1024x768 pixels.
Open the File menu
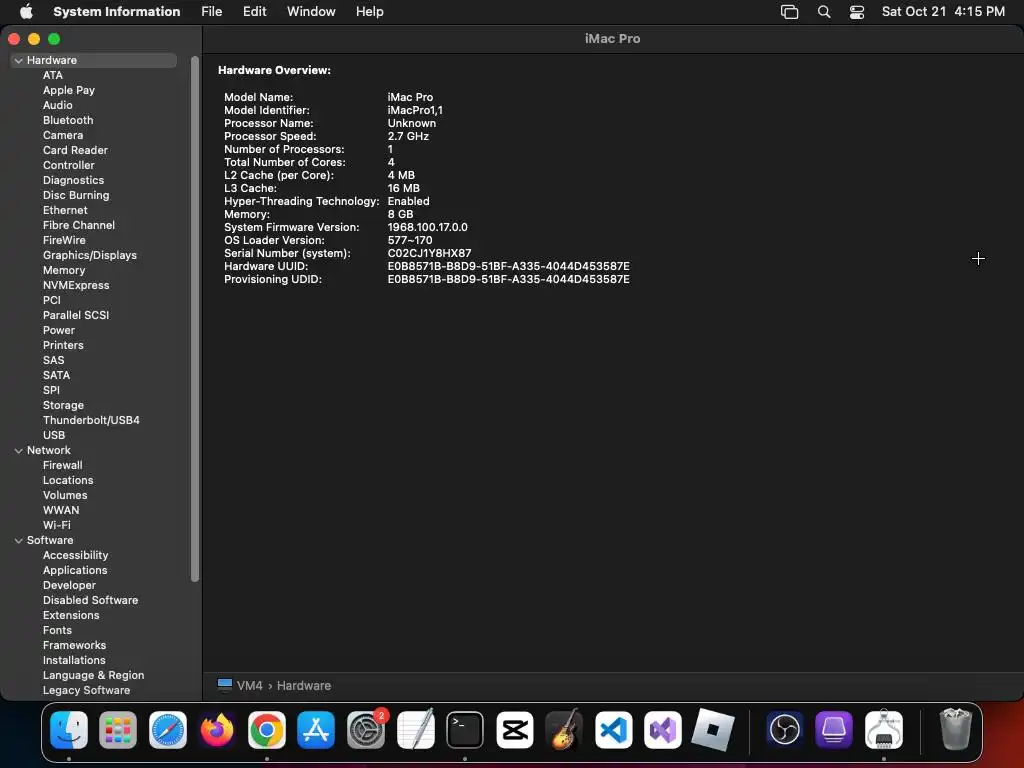[x=212, y=12]
